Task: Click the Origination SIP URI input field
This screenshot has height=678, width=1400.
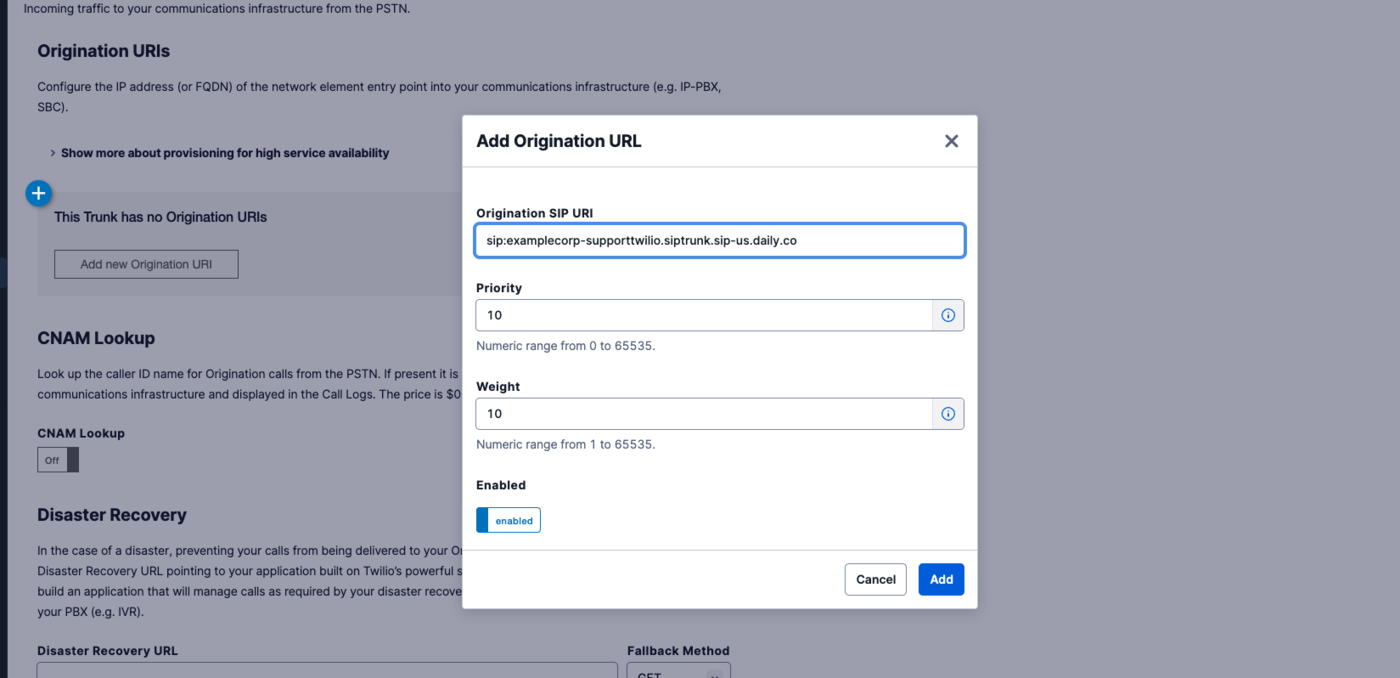Action: 720,241
